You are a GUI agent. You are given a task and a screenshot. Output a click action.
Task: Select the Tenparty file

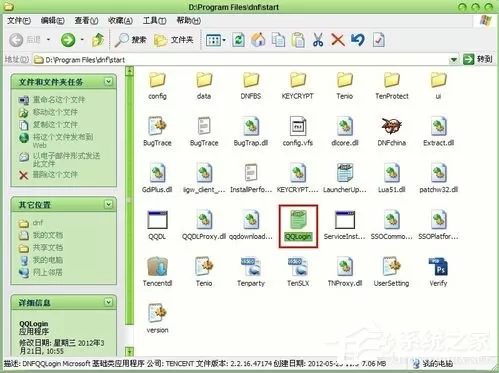(x=251, y=272)
